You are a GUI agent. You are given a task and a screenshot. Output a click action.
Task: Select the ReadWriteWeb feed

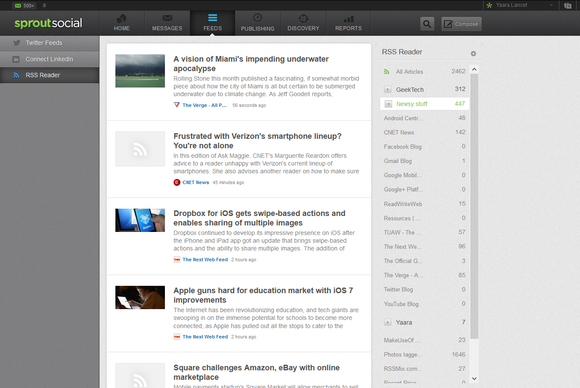[x=425, y=204]
